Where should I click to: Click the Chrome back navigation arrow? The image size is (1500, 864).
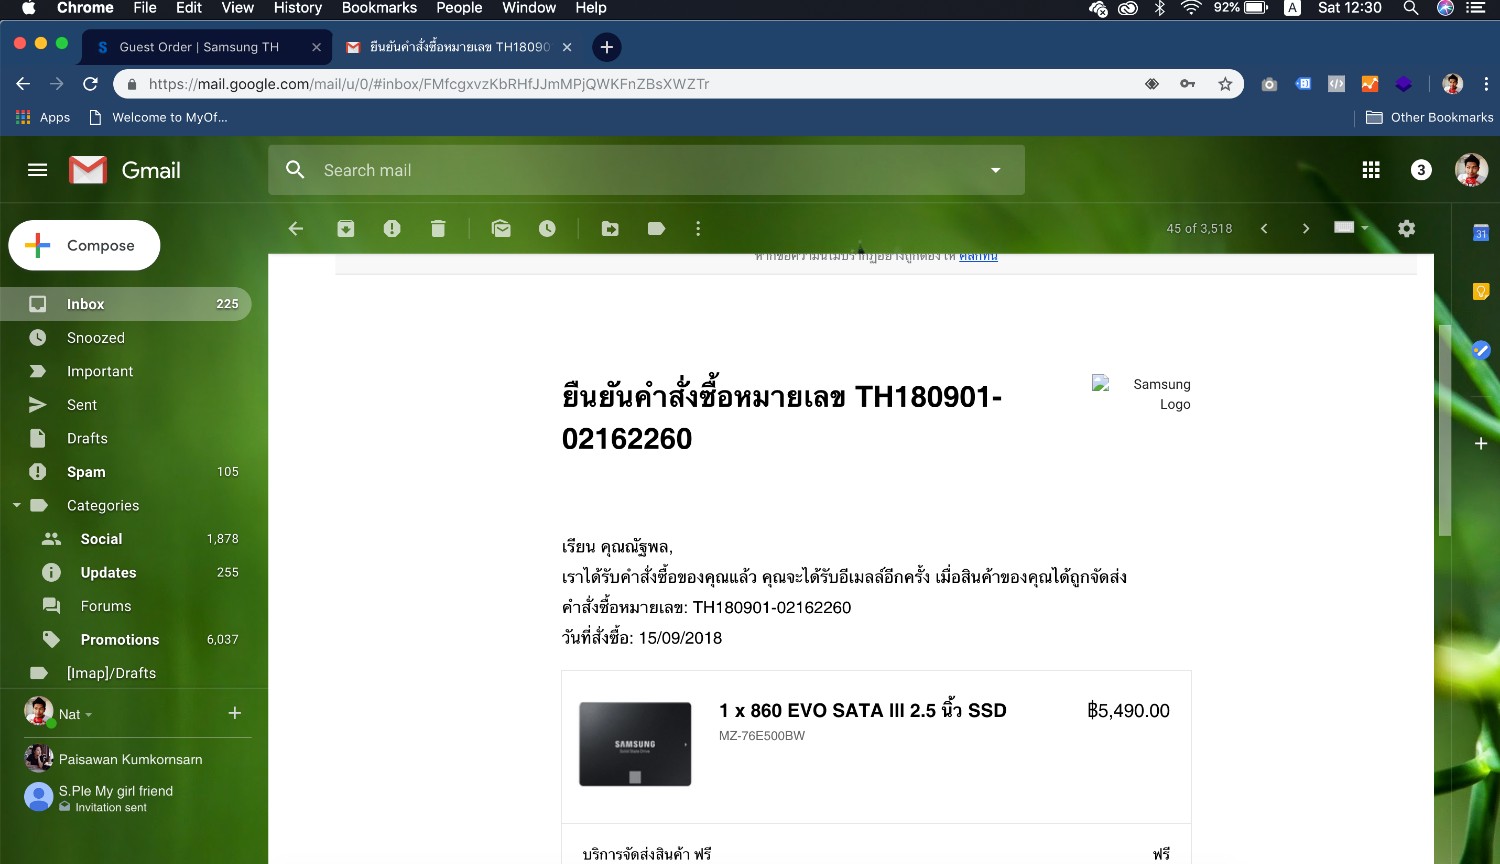point(23,84)
